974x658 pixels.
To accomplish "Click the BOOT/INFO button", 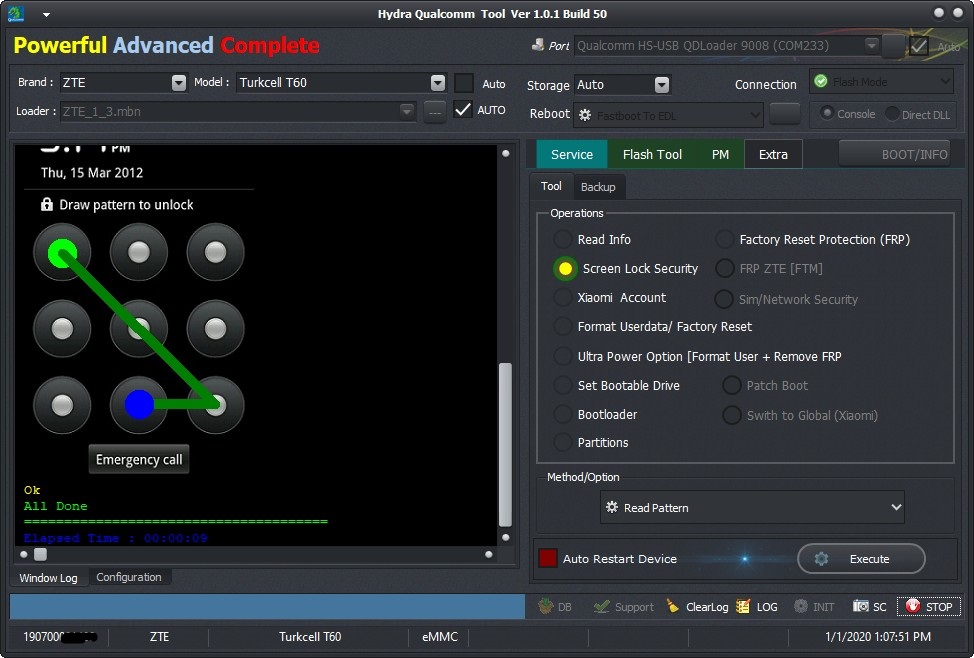I will click(x=894, y=154).
